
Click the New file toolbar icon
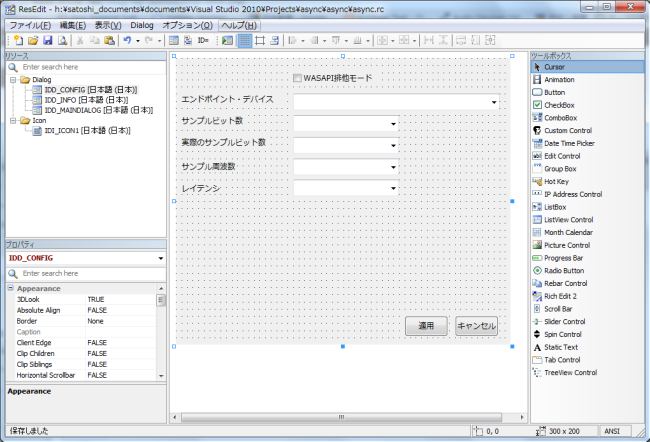click(19, 40)
